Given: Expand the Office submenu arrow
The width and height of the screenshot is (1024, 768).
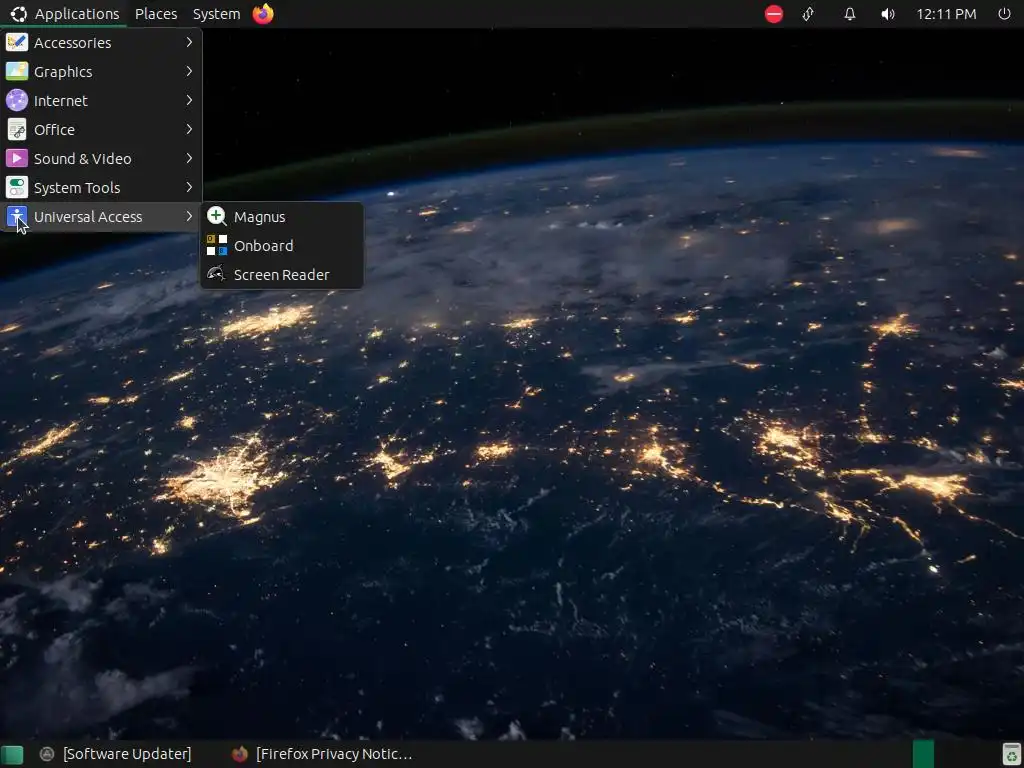Looking at the screenshot, I should [x=189, y=129].
